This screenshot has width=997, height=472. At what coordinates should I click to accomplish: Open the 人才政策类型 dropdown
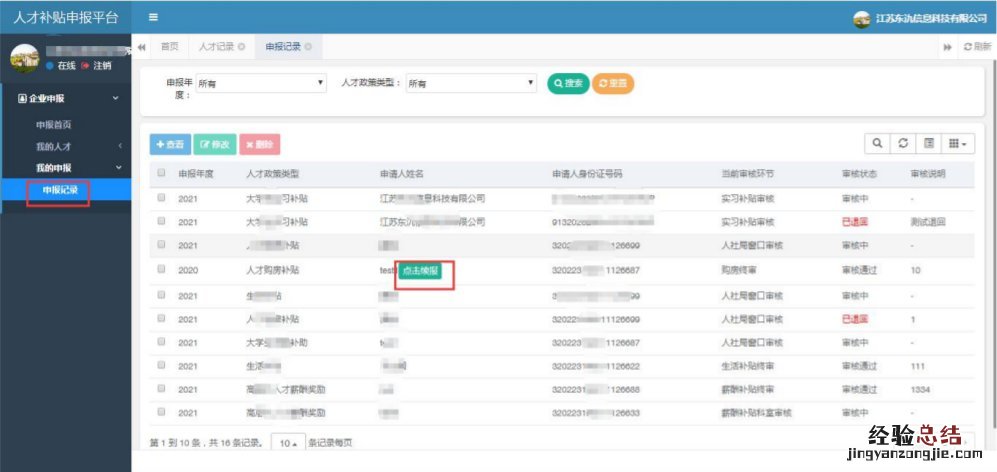pyautogui.click(x=471, y=84)
